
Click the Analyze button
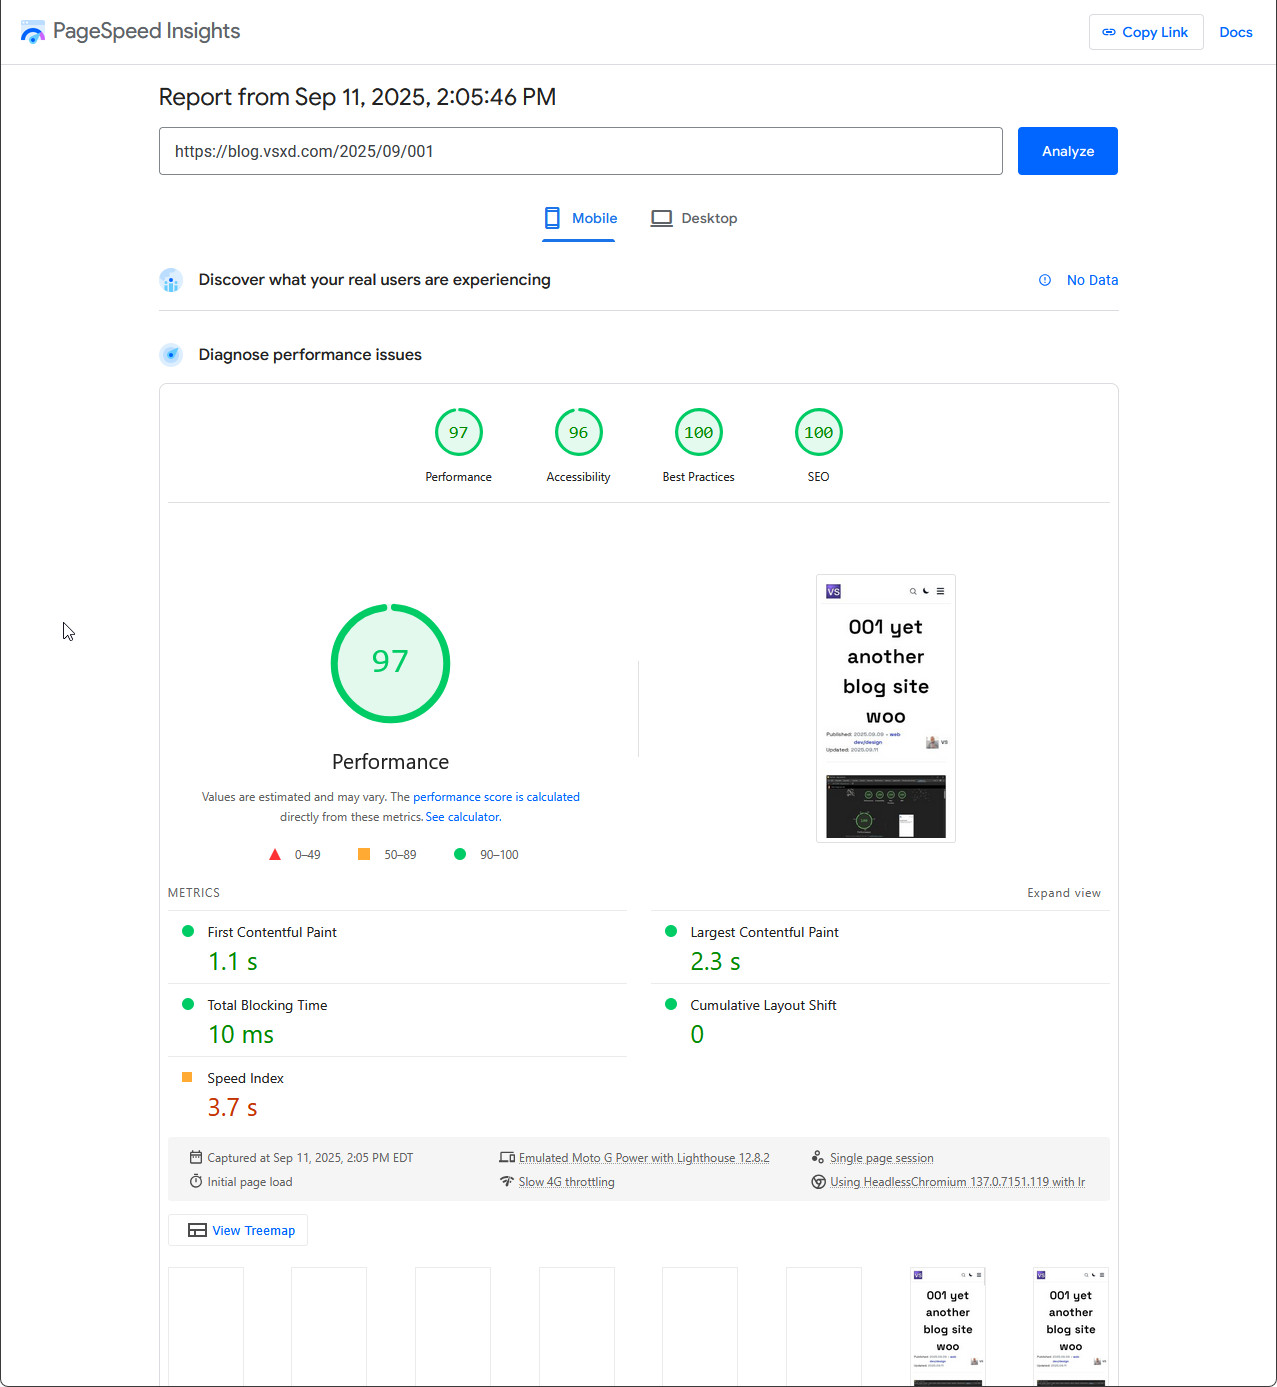[1067, 151]
